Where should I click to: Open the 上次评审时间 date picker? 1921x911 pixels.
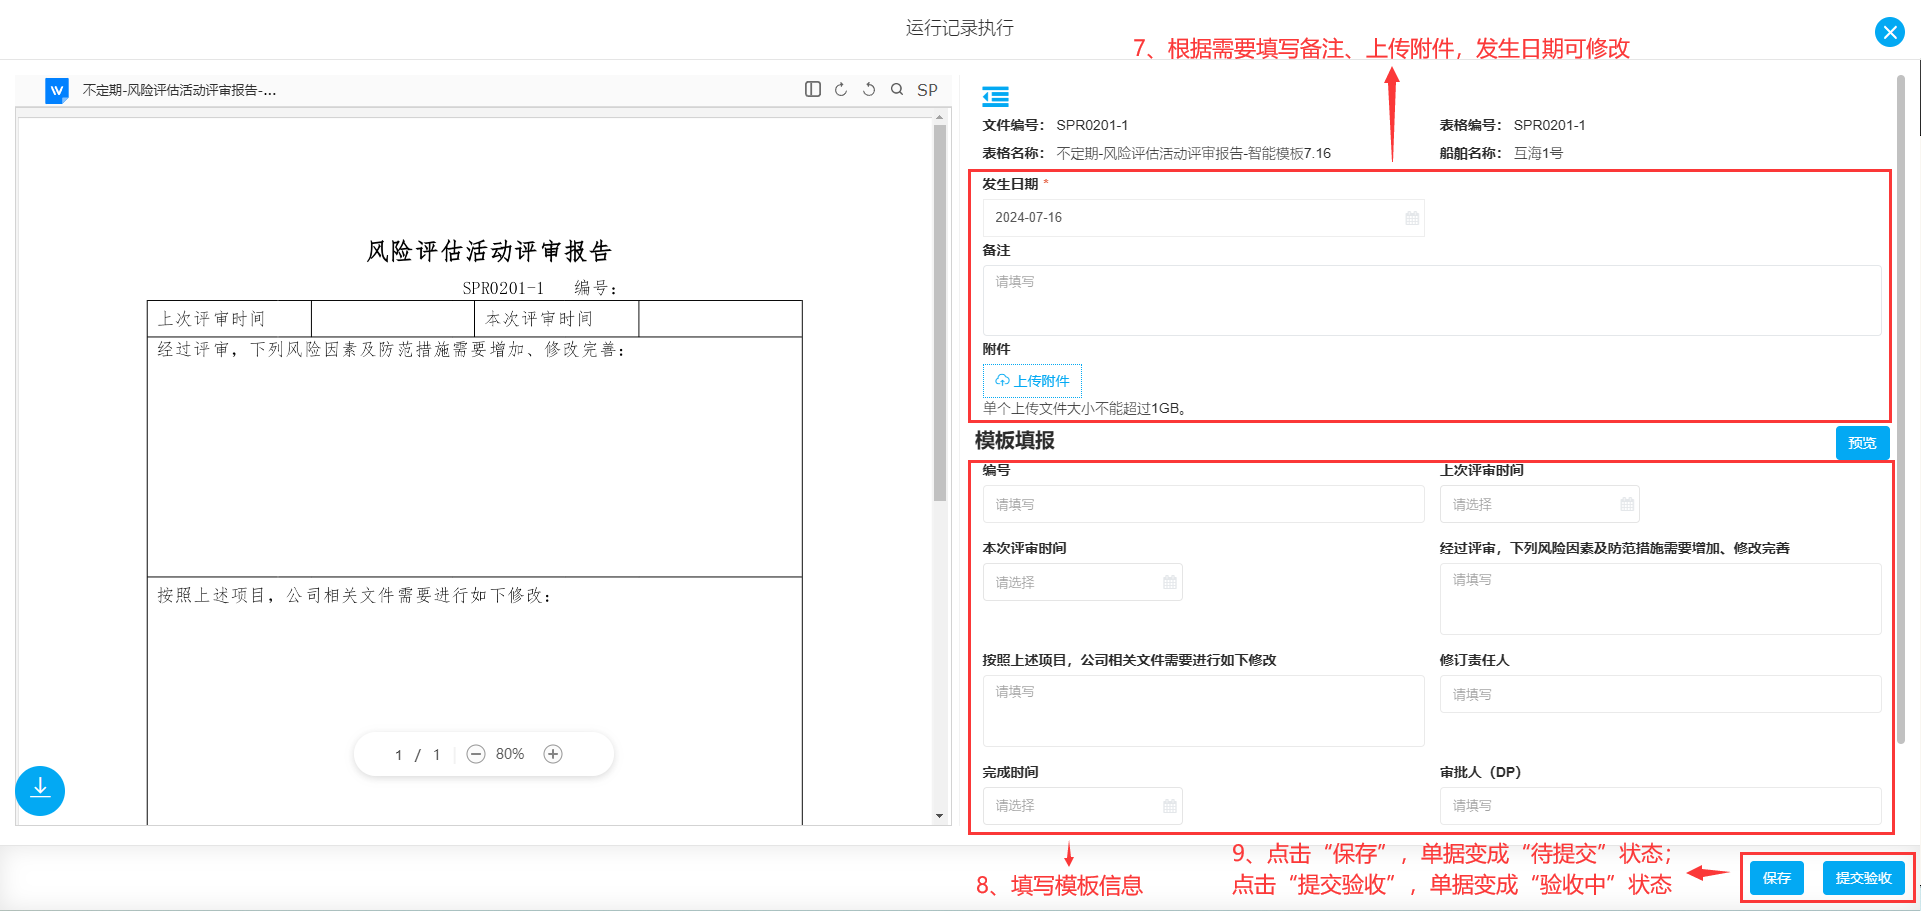pyautogui.click(x=1539, y=504)
